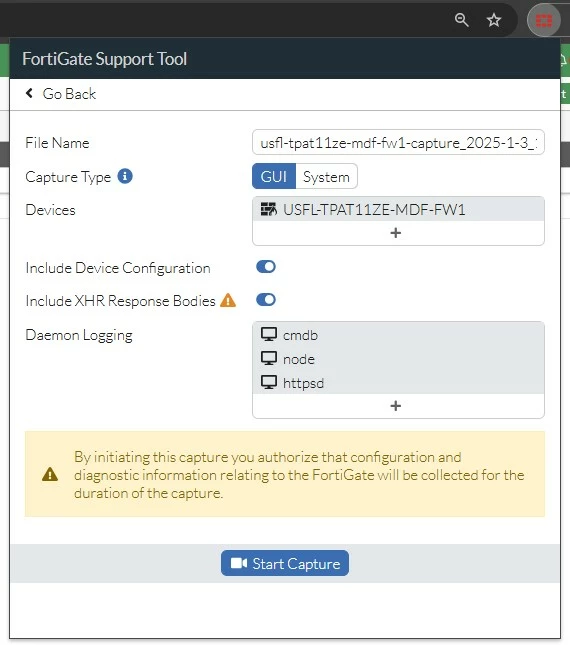Show Capture Type info tooltip icon
The height and width of the screenshot is (645, 570).
pos(125,176)
